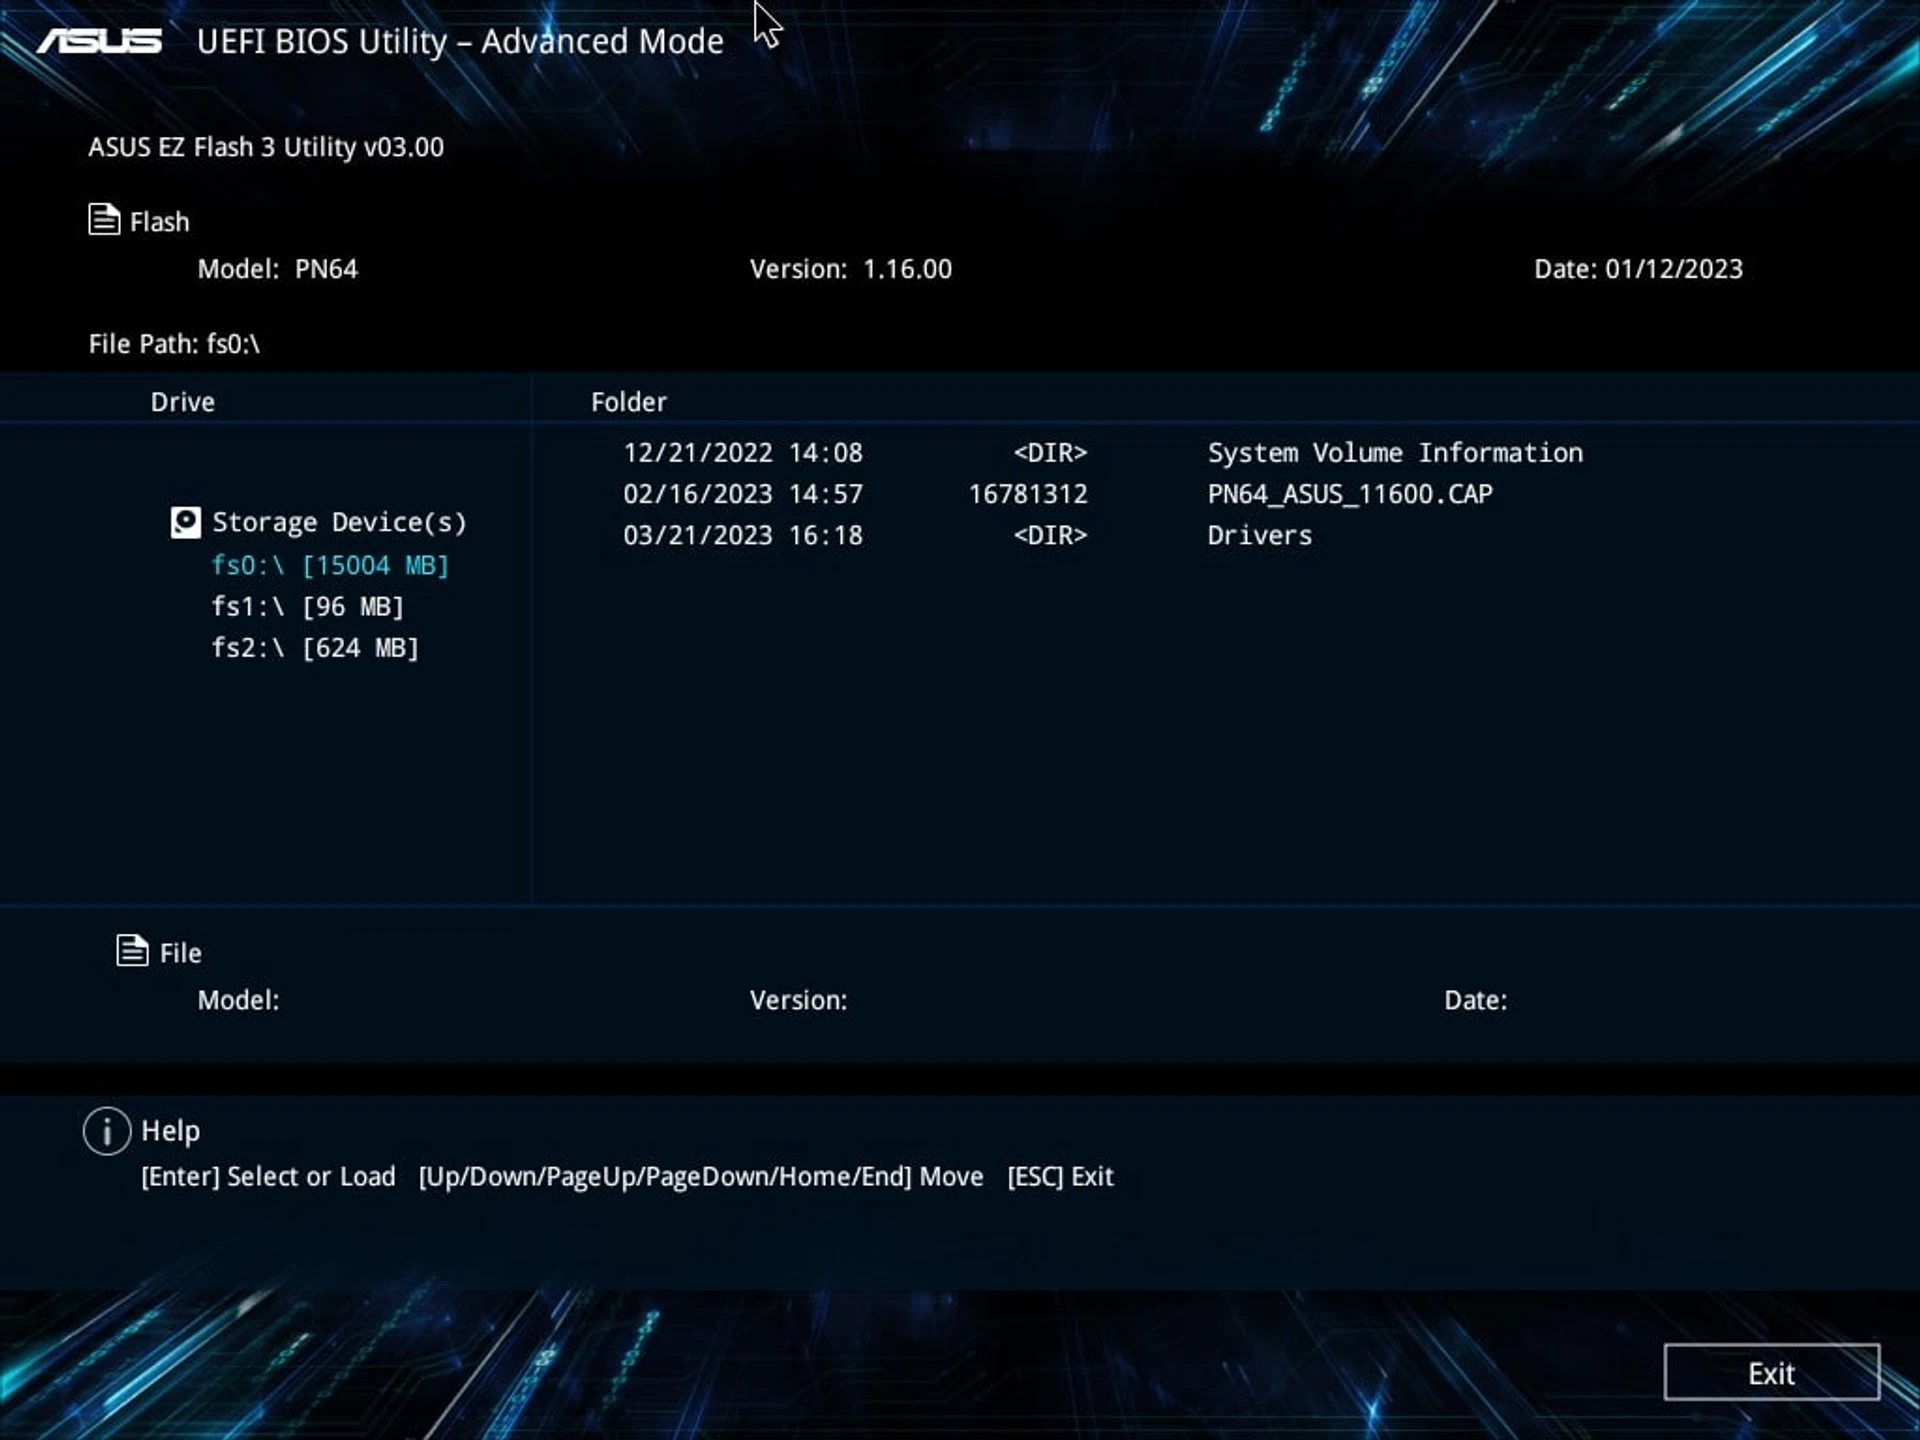Click the [Enter] Select or Load hint
Image resolution: width=1920 pixels, height=1440 pixels.
click(x=268, y=1177)
